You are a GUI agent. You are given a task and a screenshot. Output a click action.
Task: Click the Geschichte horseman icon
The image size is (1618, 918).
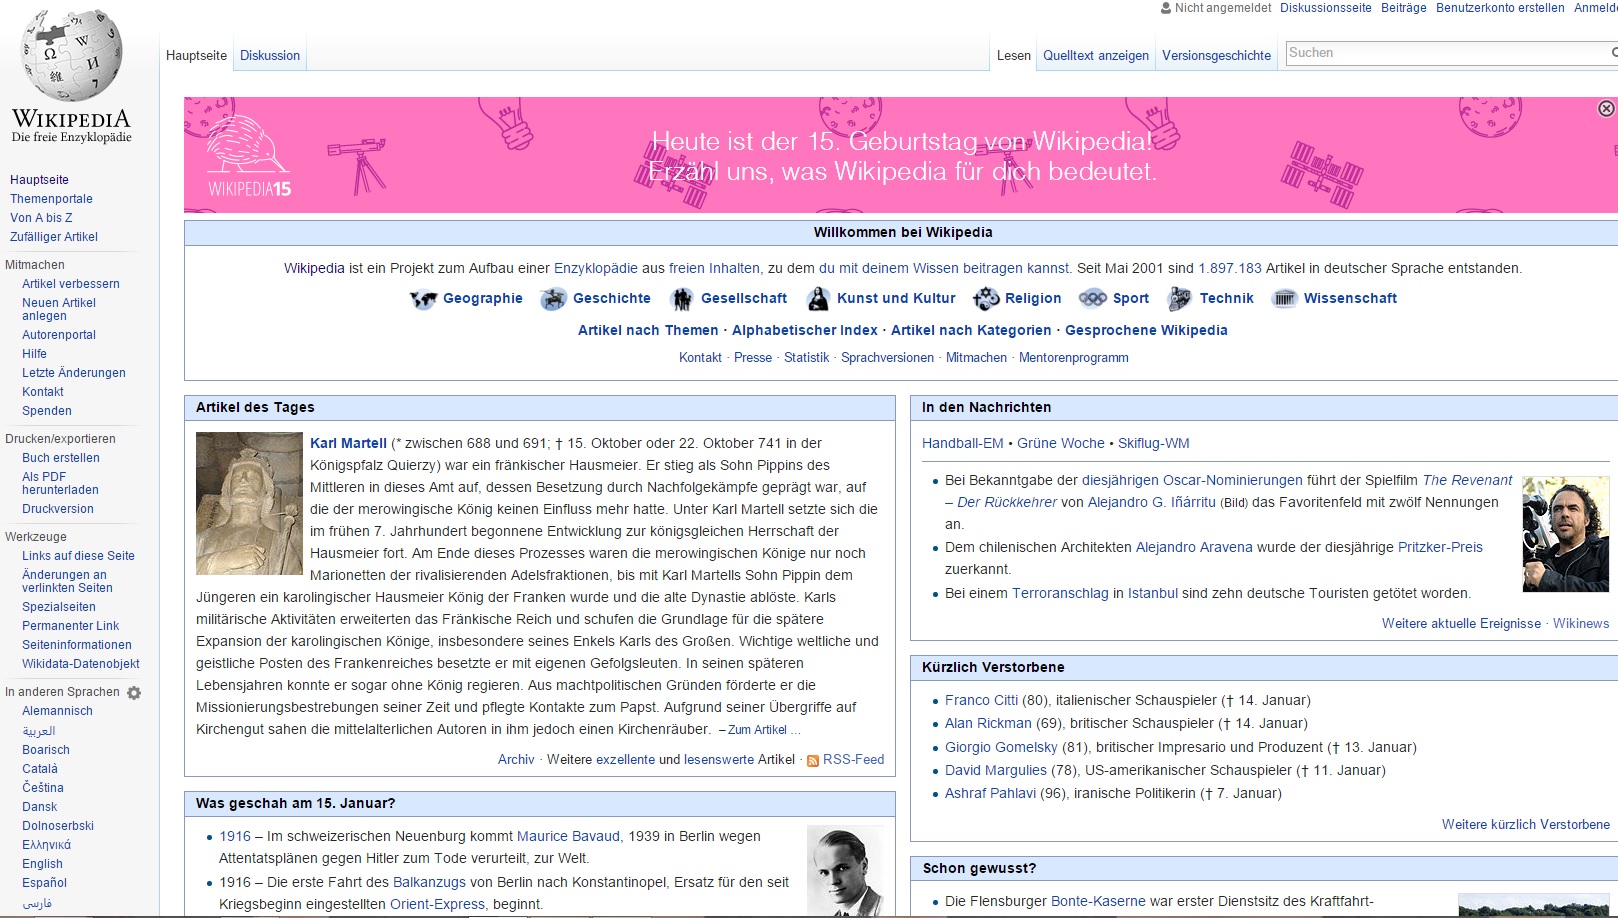click(553, 298)
